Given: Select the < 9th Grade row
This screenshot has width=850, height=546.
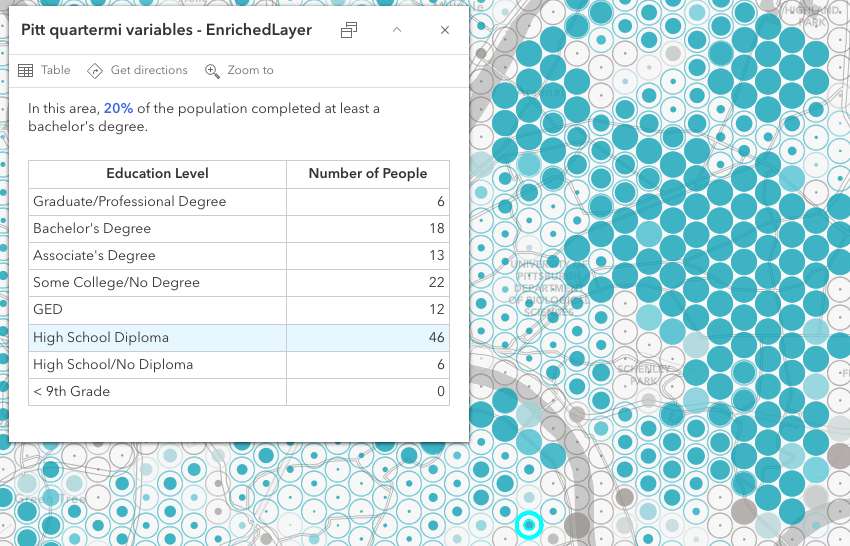Looking at the screenshot, I should (x=238, y=391).
